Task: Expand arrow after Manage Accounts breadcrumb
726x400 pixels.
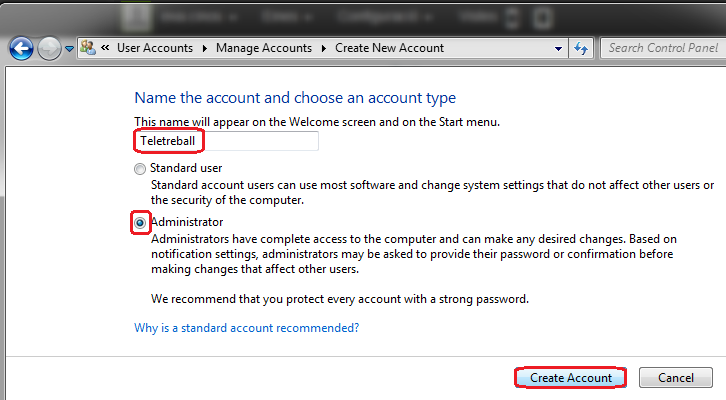Action: (x=322, y=48)
